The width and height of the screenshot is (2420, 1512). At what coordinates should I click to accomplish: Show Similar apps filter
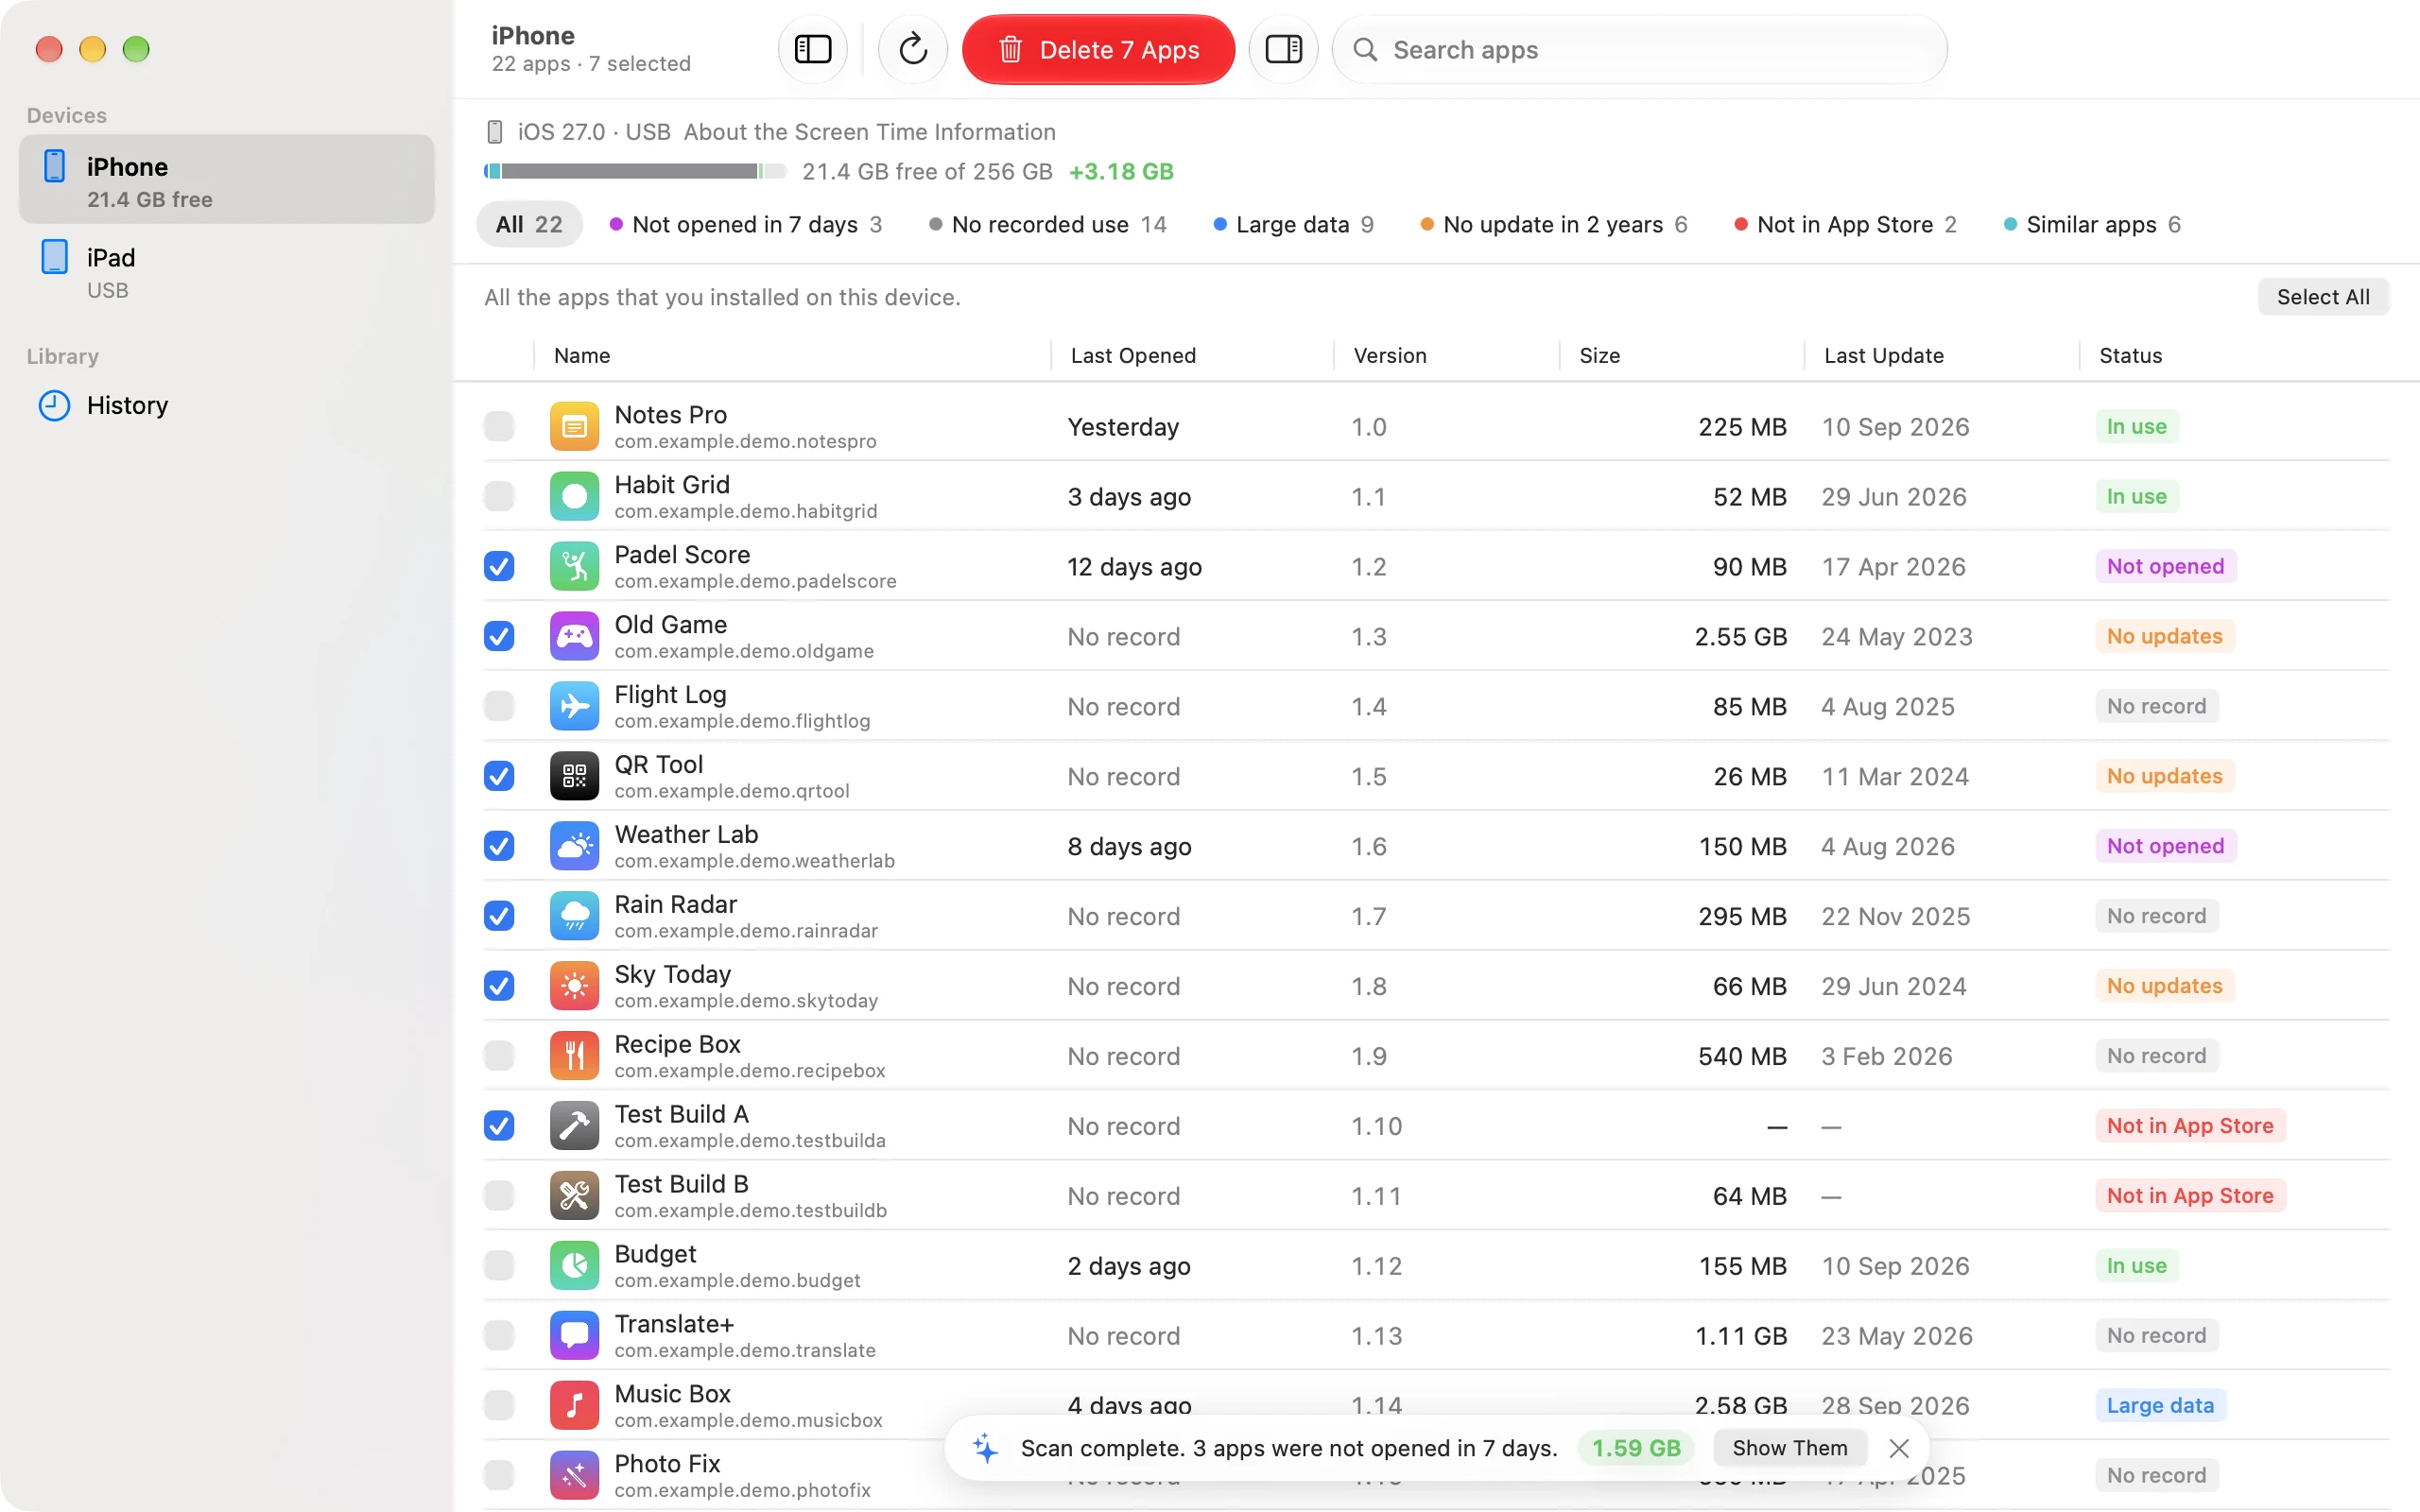point(2092,225)
